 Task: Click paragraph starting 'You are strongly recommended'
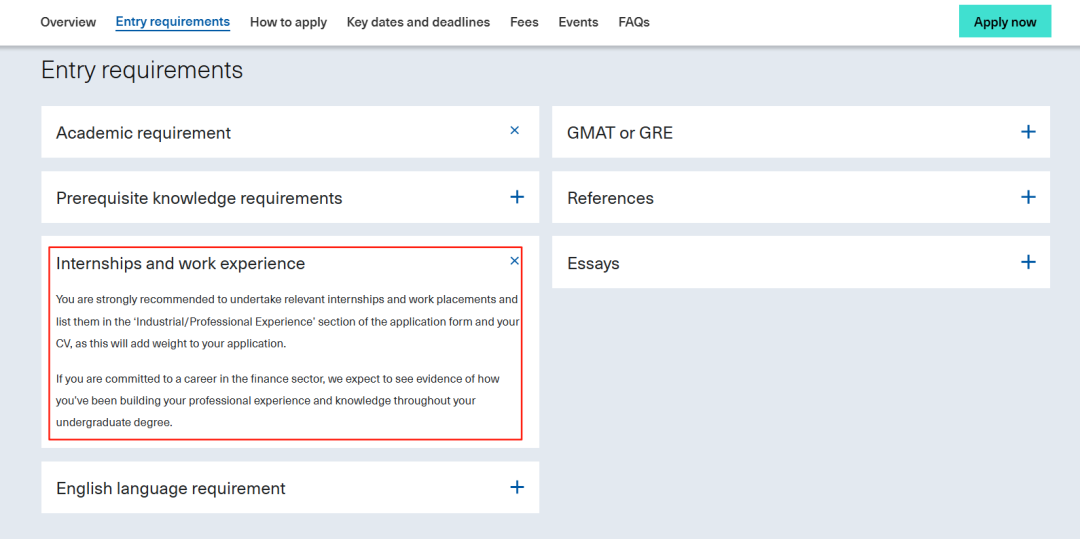[288, 321]
